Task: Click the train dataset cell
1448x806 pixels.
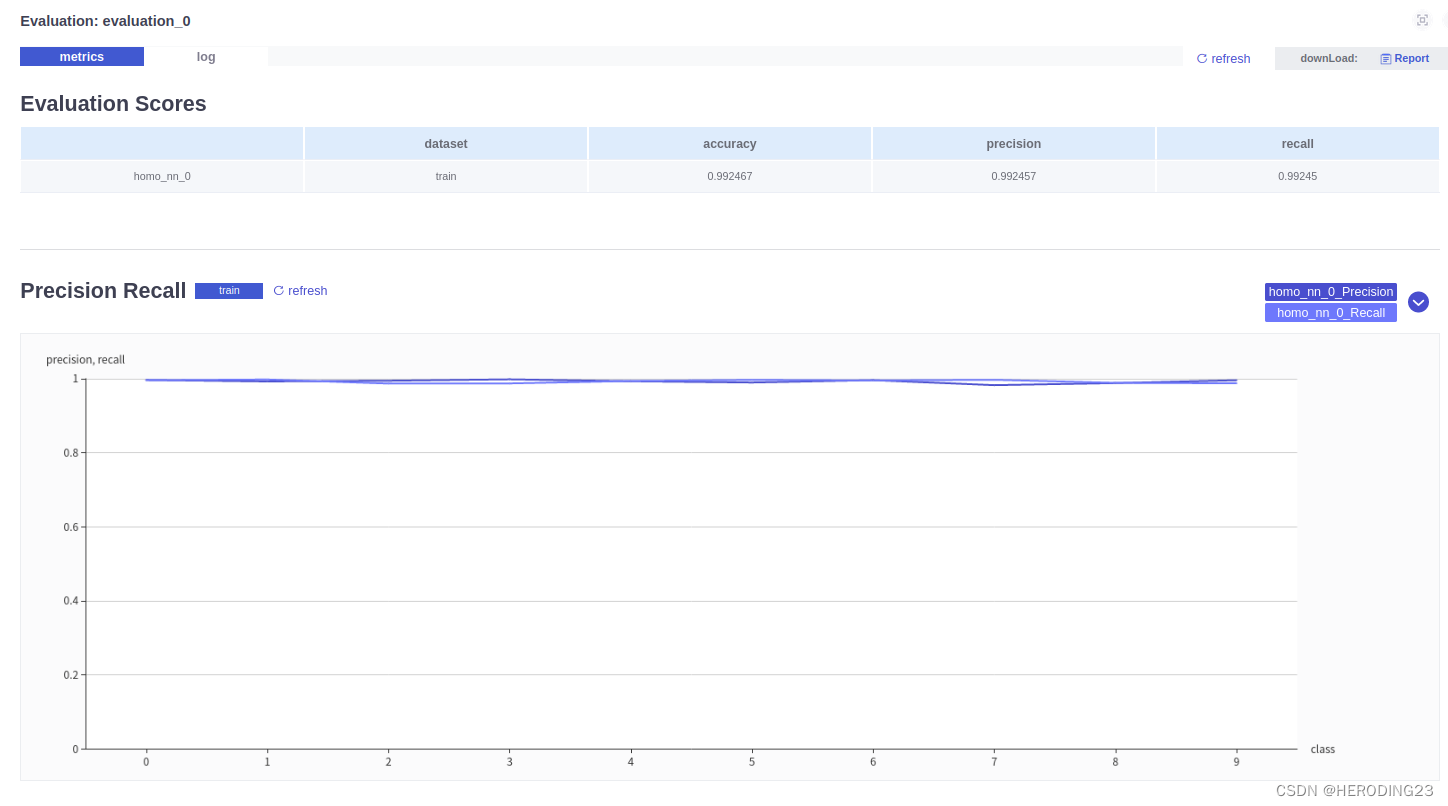Action: (x=446, y=176)
